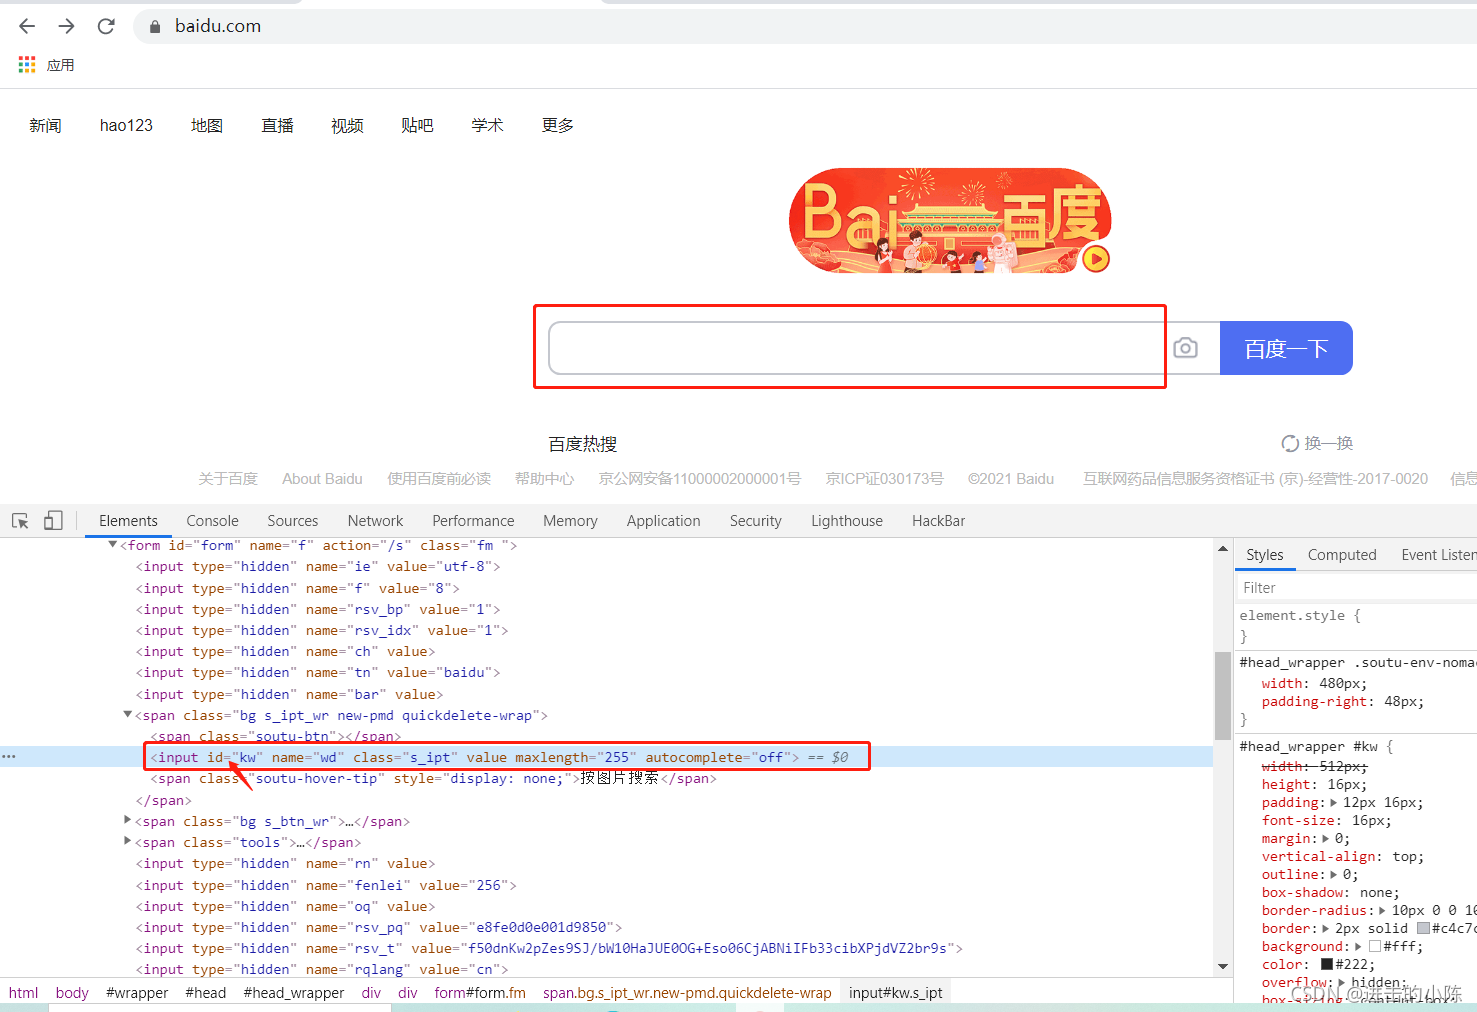The height and width of the screenshot is (1012, 1477).
Task: Click the 百度一下 search button
Action: coord(1286,348)
